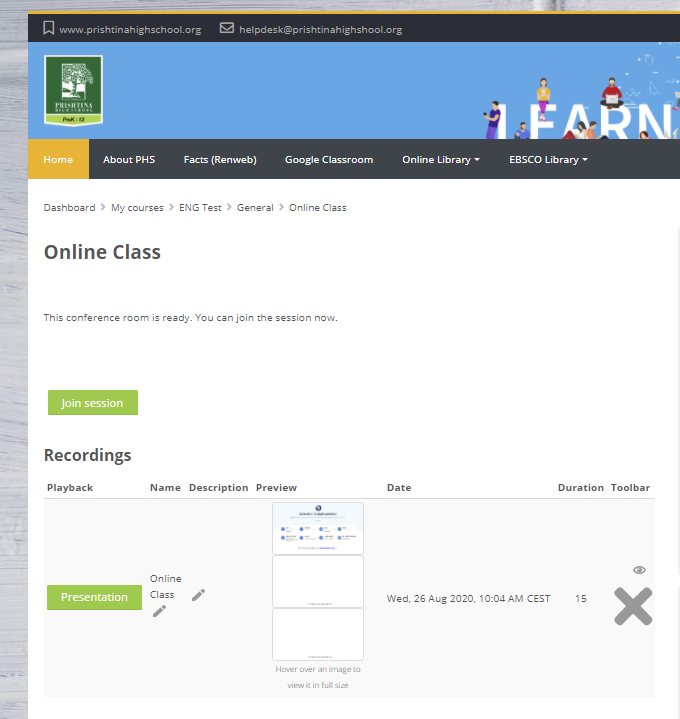The image size is (680, 719).
Task: Open the Facts (Renweb) menu item
Action: click(x=220, y=160)
